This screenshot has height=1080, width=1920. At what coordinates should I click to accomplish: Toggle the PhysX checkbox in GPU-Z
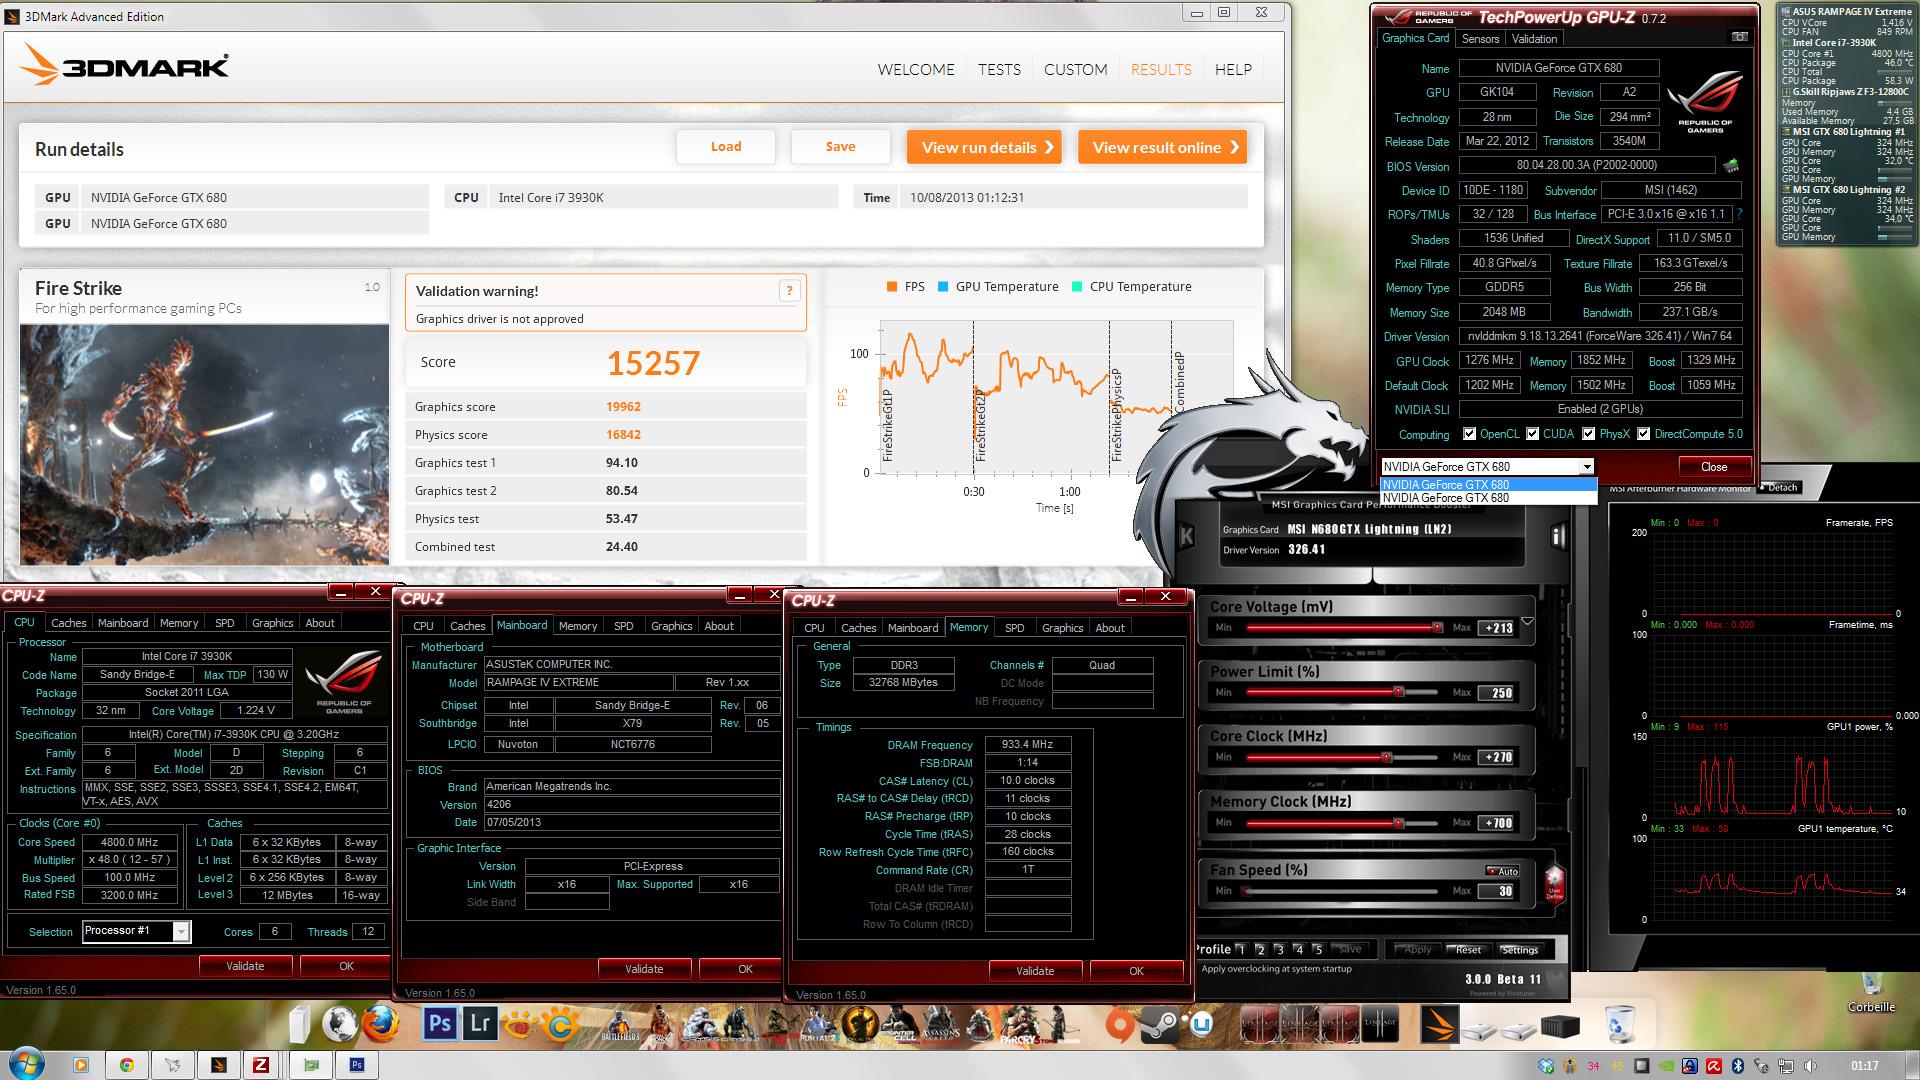point(1587,434)
